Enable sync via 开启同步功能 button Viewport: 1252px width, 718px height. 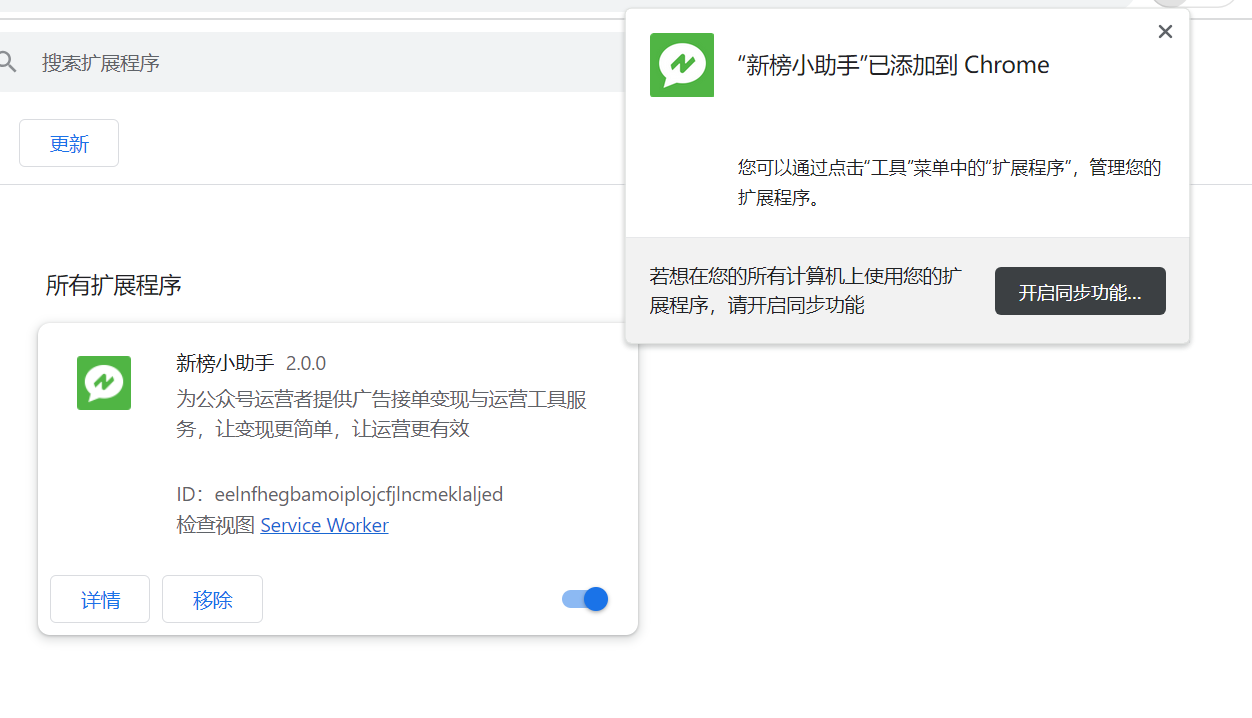coord(1080,291)
